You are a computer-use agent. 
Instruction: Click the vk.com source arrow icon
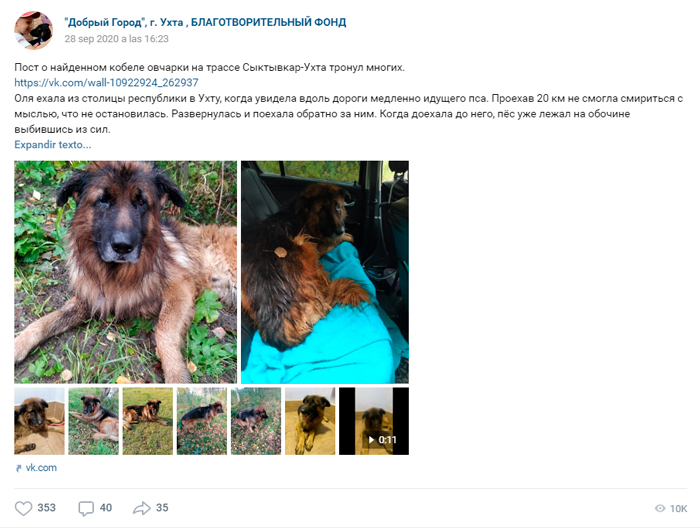(18, 468)
